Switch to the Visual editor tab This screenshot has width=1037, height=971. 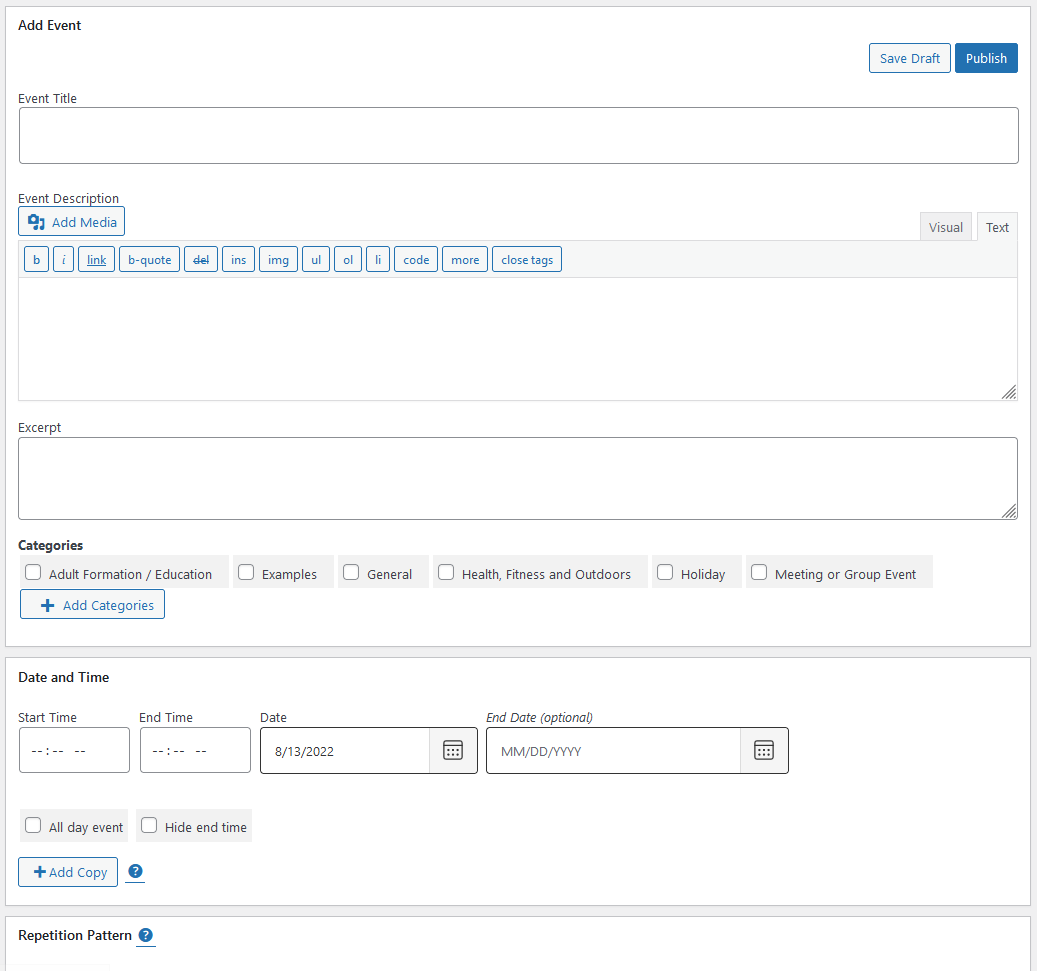click(x=946, y=227)
